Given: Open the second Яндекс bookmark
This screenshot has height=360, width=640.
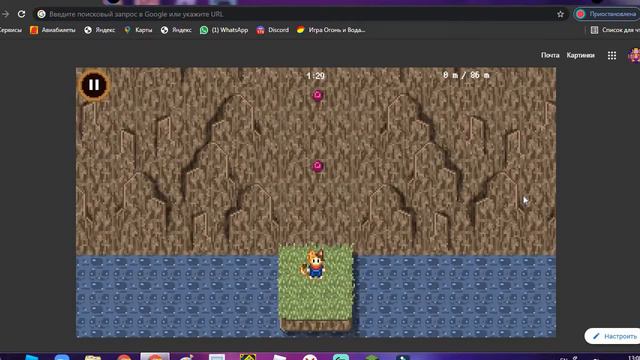Looking at the screenshot, I should (176, 30).
